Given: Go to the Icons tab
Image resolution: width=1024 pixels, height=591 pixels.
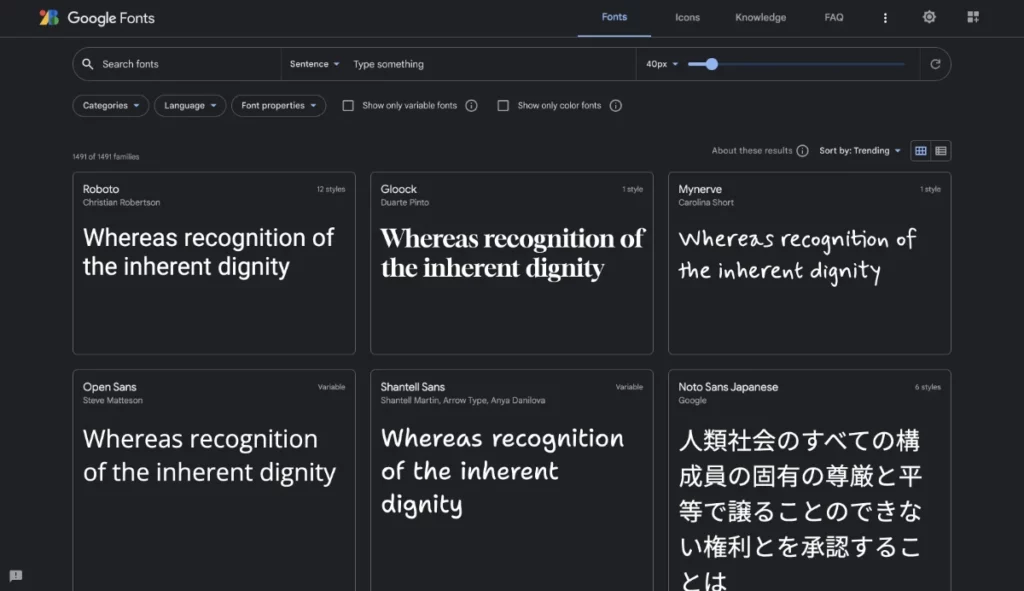Looking at the screenshot, I should coord(687,18).
